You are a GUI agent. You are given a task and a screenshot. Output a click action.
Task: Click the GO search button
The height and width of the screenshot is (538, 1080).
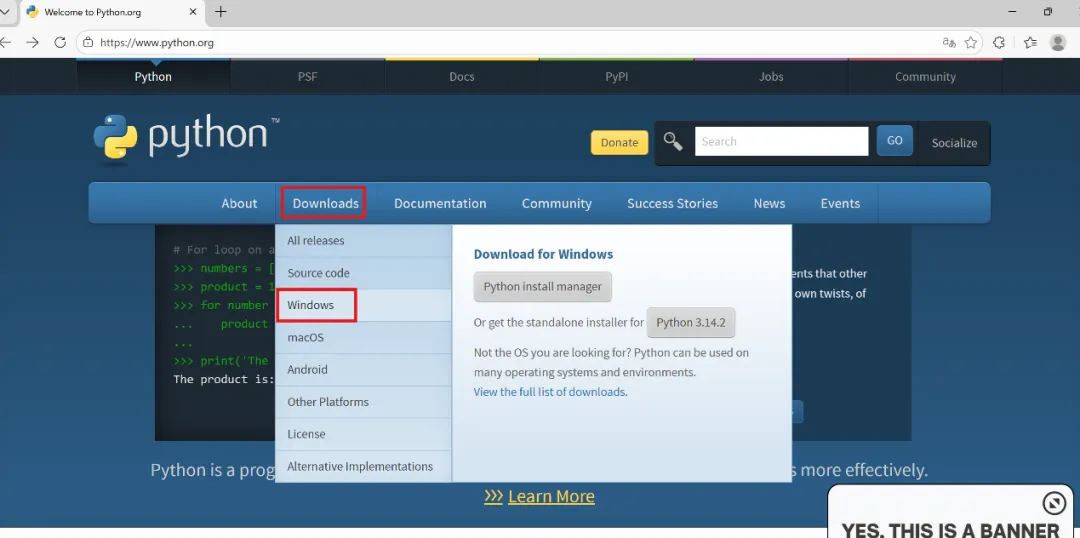point(895,141)
